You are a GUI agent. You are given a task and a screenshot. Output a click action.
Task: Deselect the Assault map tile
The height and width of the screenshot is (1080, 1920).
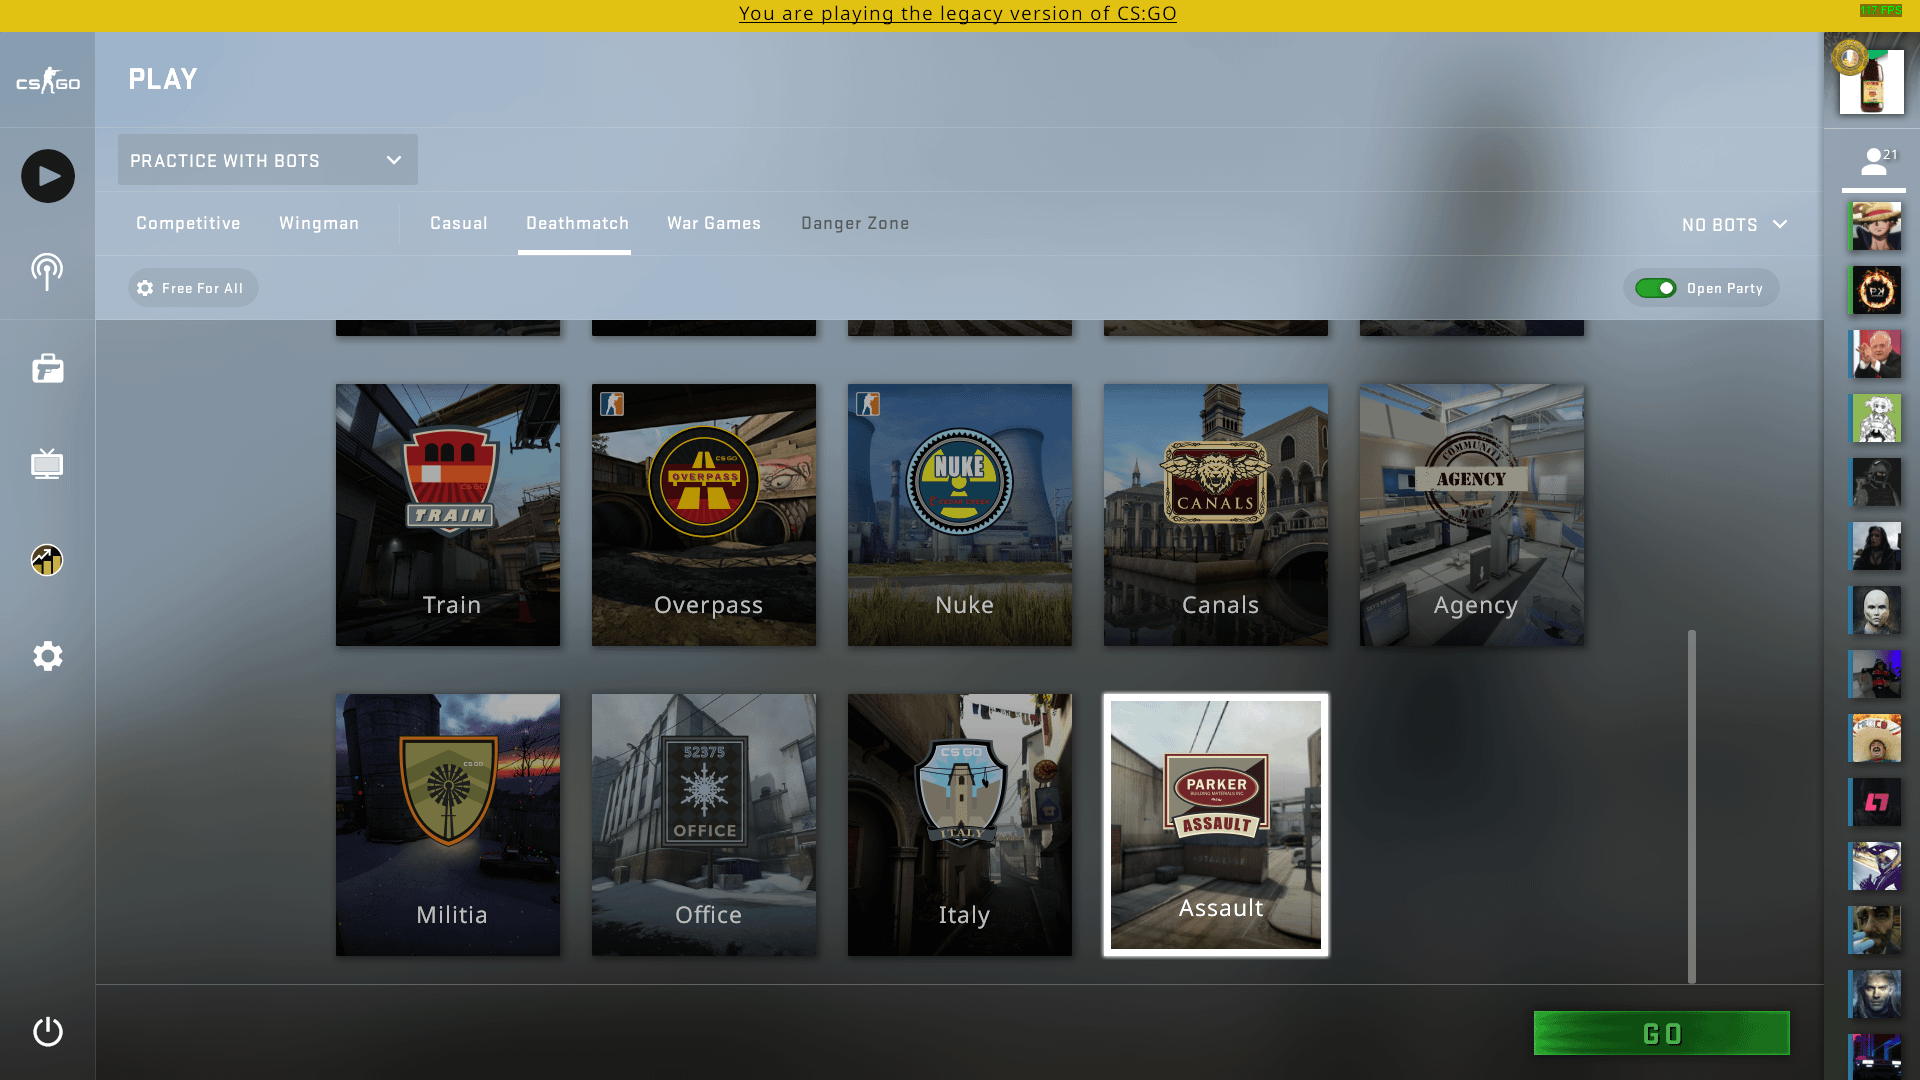tap(1216, 825)
